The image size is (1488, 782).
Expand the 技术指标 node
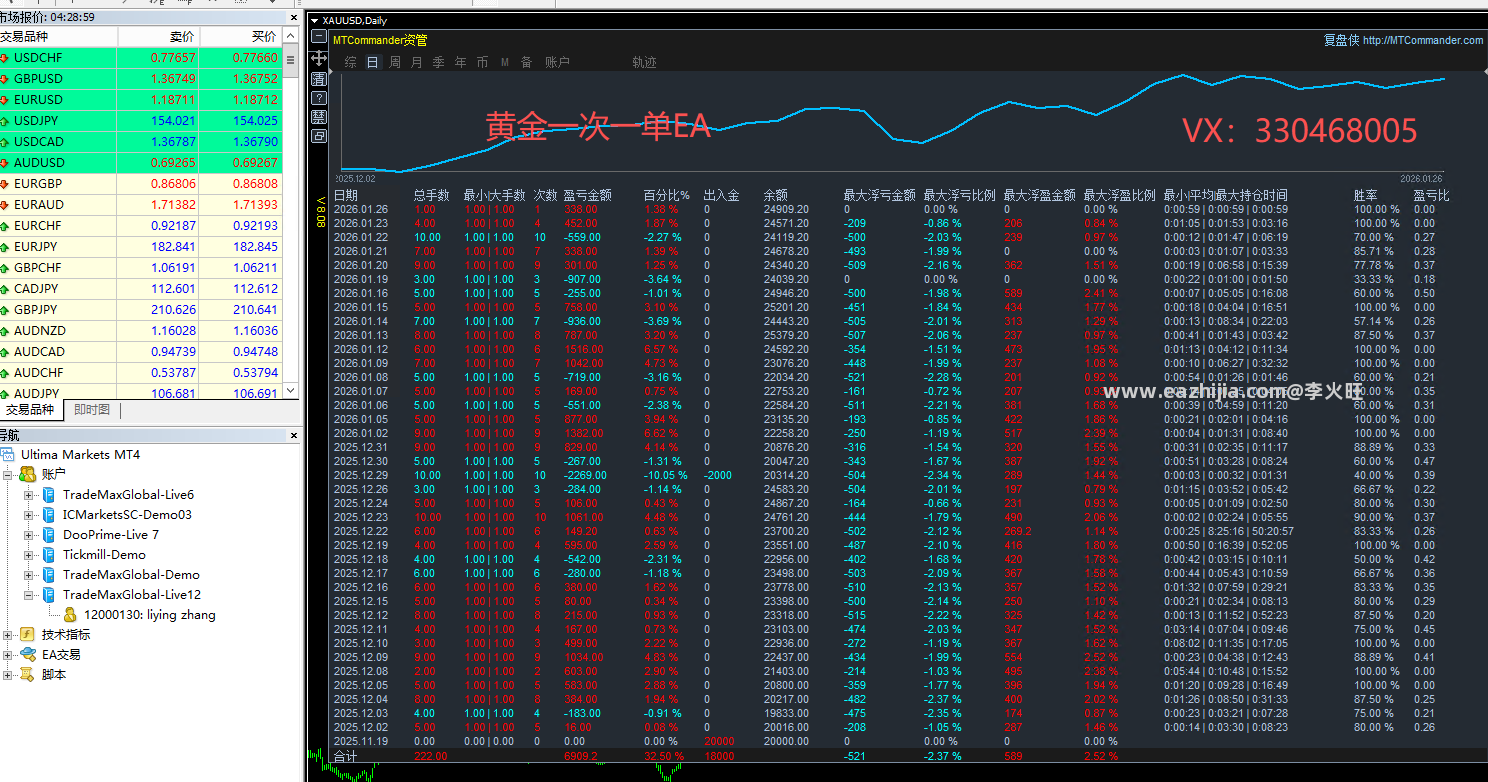pyautogui.click(x=8, y=635)
